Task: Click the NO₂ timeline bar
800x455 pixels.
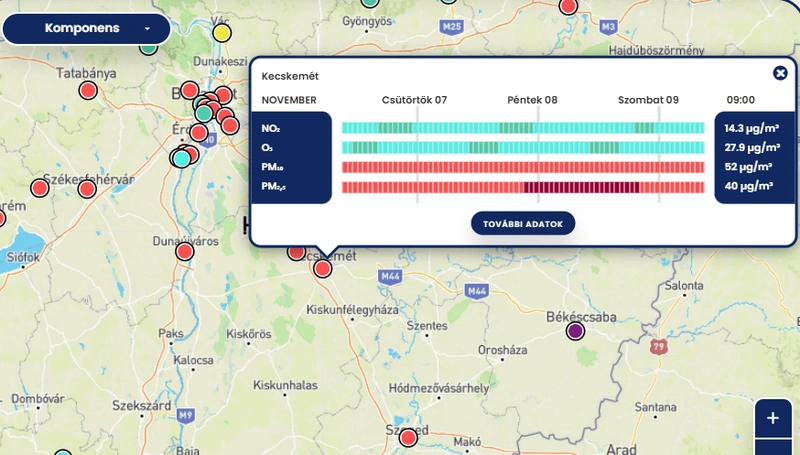Action: [x=523, y=128]
